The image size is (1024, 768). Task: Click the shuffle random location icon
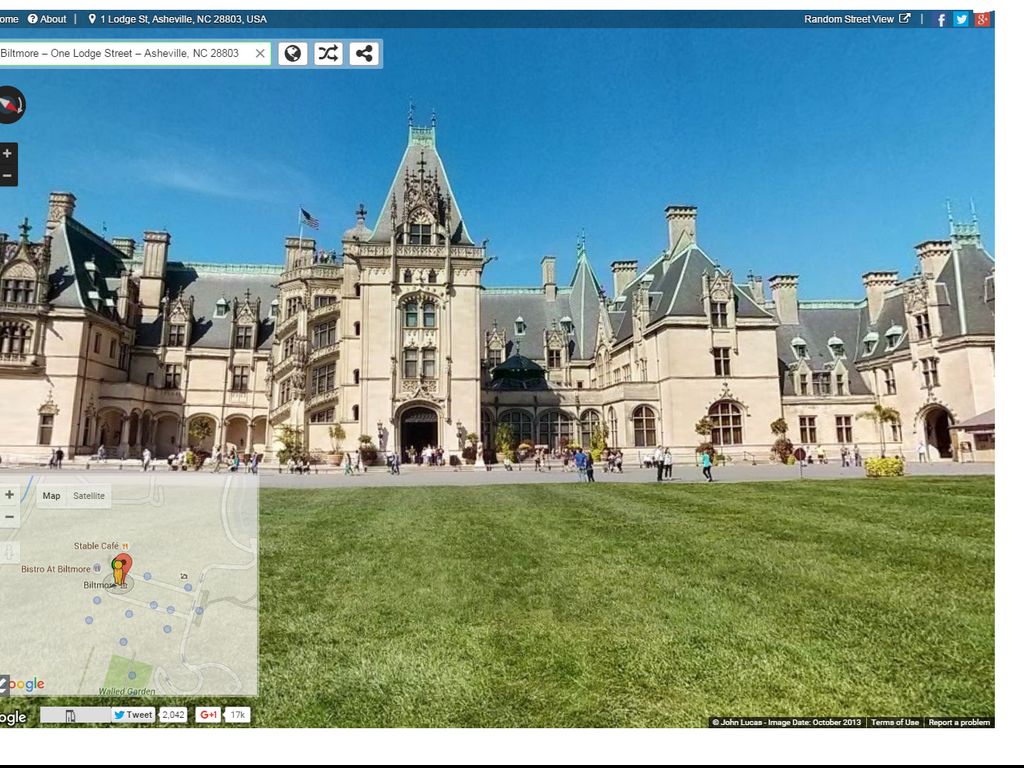click(328, 54)
